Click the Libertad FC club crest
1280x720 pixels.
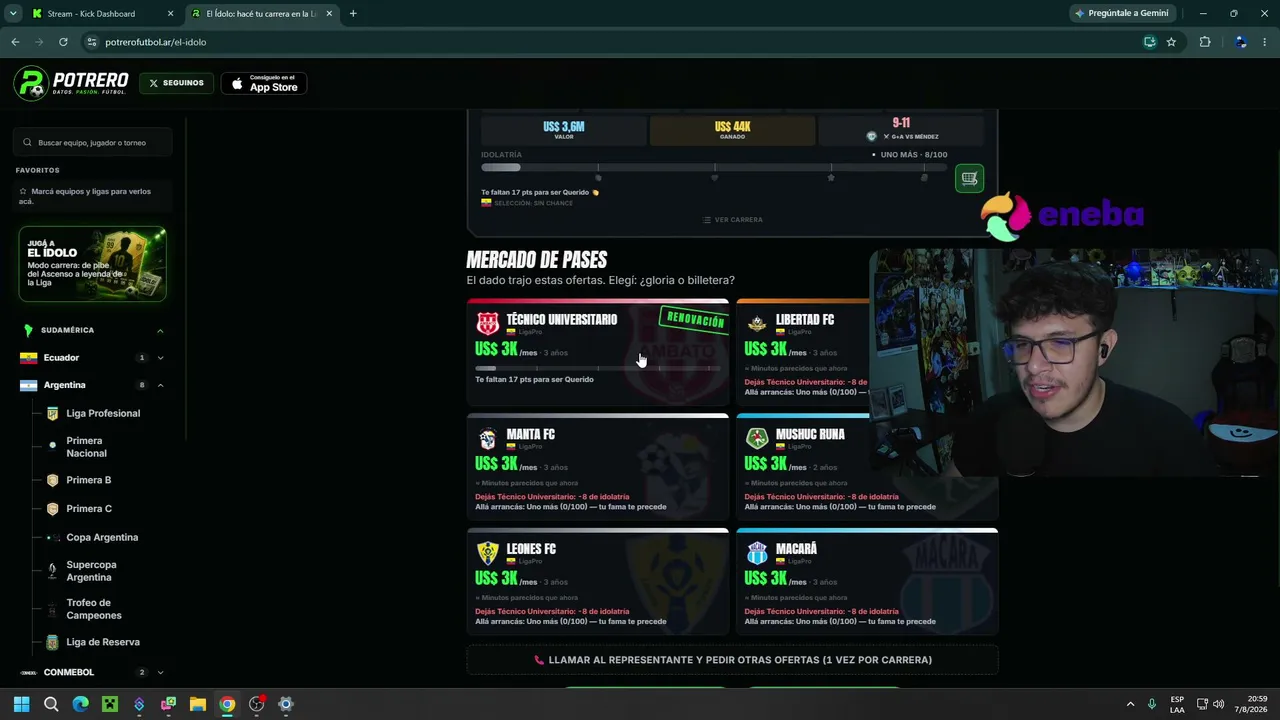click(x=757, y=323)
